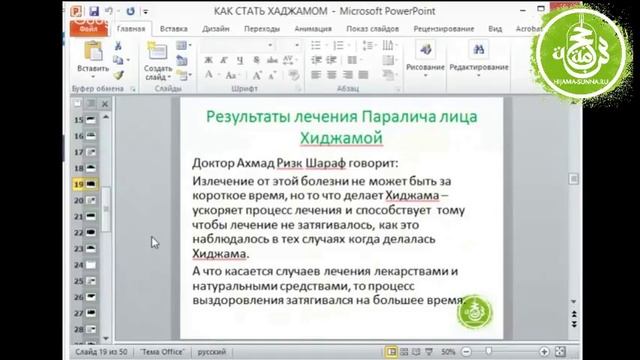Click the Increase font size icon

coord(257,75)
